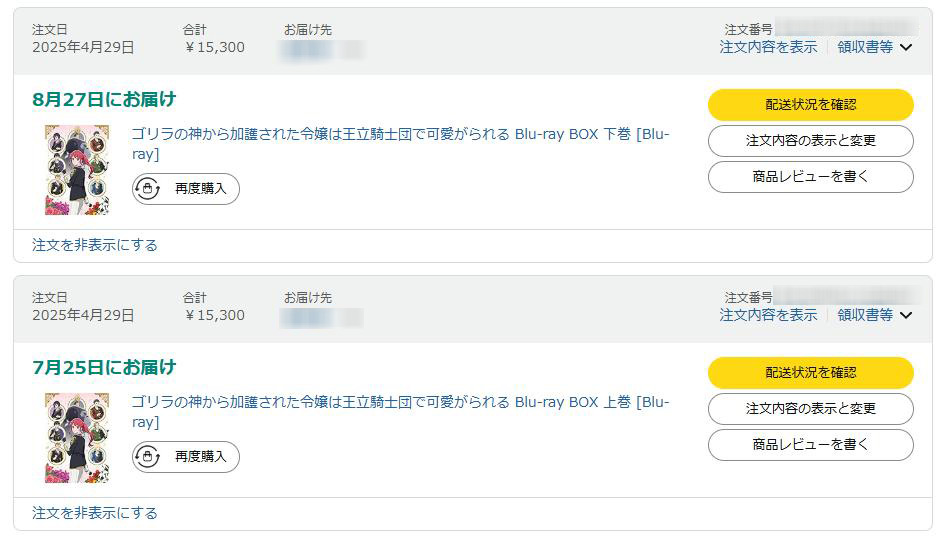Click 注文内容の表示と変更 in second order
The width and height of the screenshot is (943, 537).
(x=811, y=409)
